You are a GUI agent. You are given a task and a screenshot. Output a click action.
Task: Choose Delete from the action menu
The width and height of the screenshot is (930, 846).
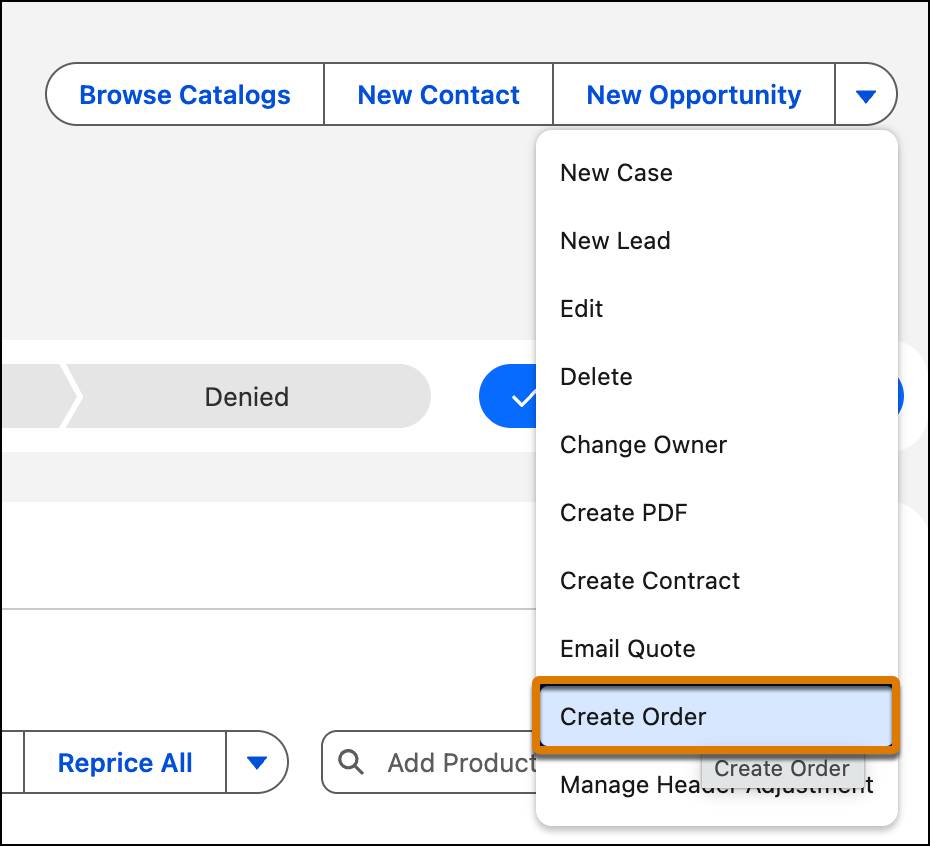click(x=596, y=376)
